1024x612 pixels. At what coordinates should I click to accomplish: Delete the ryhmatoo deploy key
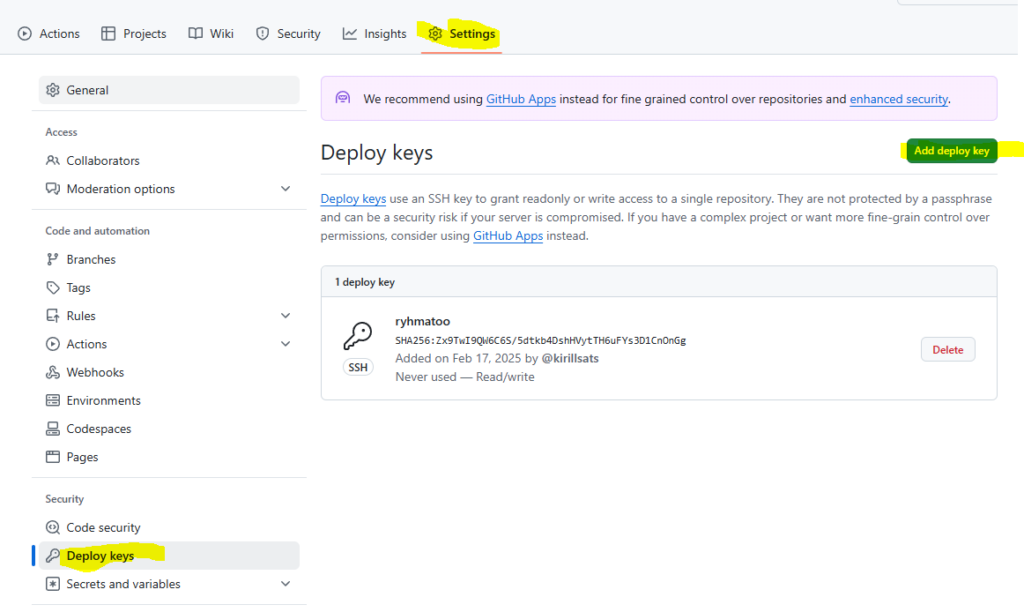pos(948,350)
